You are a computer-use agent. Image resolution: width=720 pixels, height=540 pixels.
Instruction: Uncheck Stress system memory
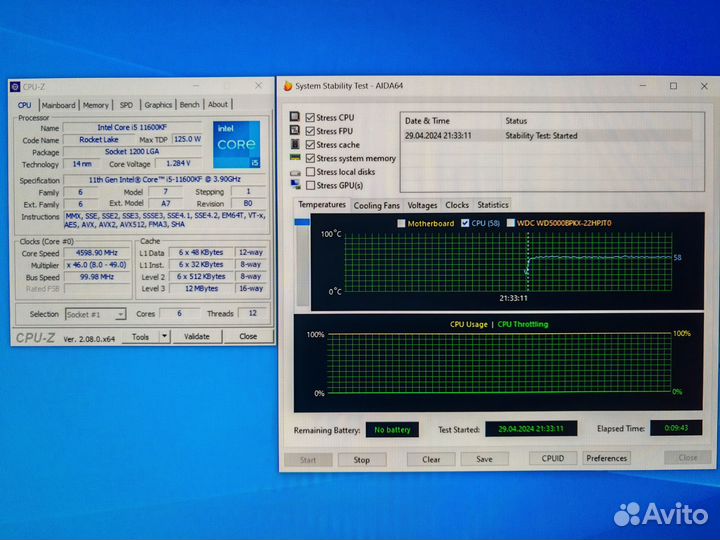click(310, 158)
